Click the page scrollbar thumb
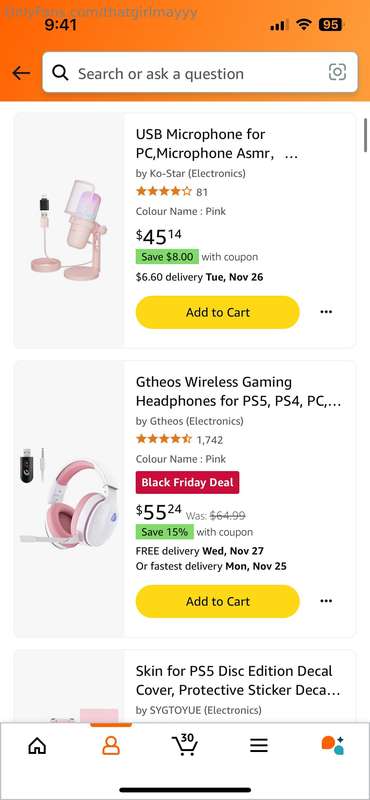370x800 pixels. 365,135
